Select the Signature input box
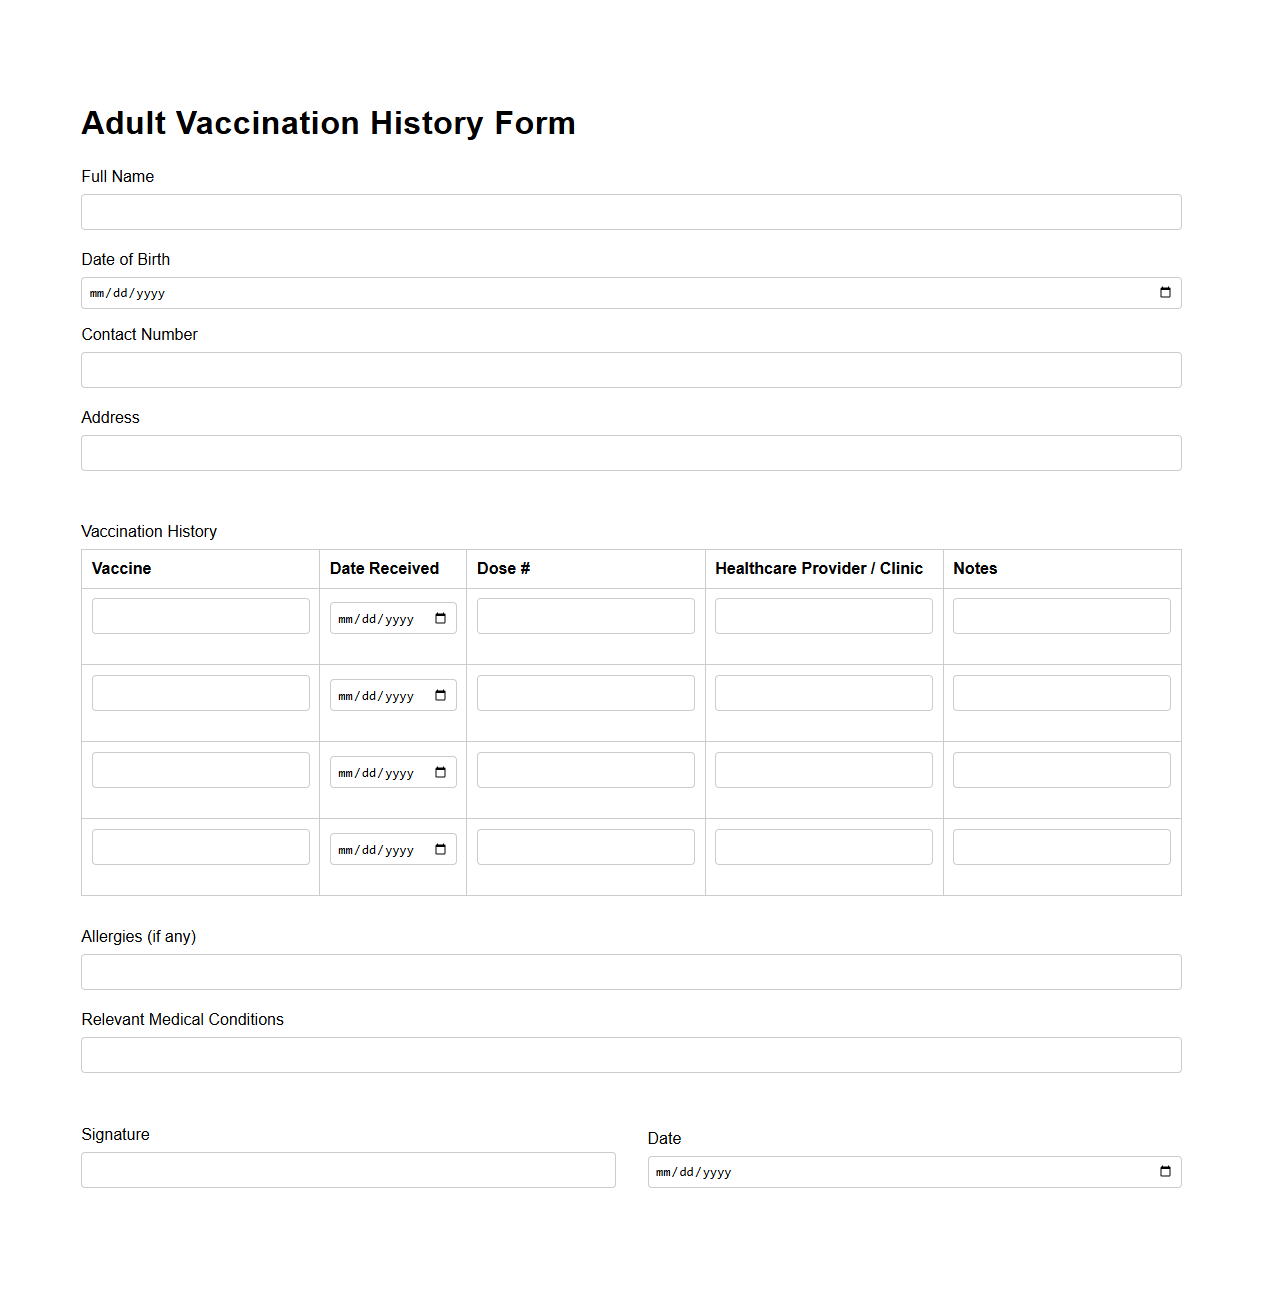Screen dimensions: 1263x1309 [348, 1169]
